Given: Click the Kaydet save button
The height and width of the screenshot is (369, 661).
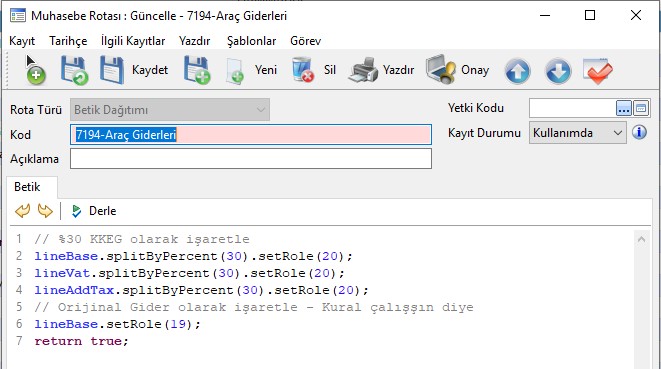Looking at the screenshot, I should coord(134,70).
